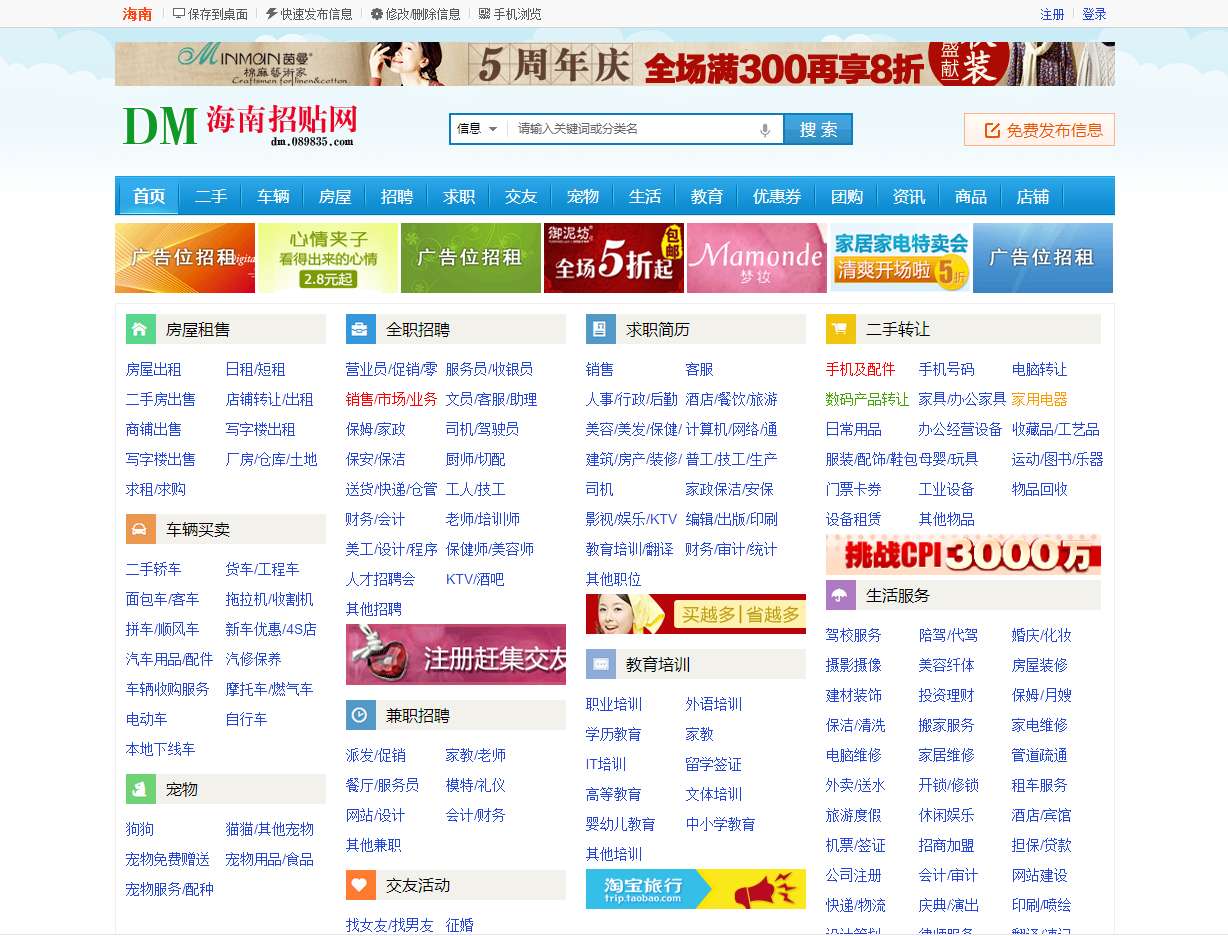
Task: Click the 买越多 省越多 banner
Action: point(696,614)
